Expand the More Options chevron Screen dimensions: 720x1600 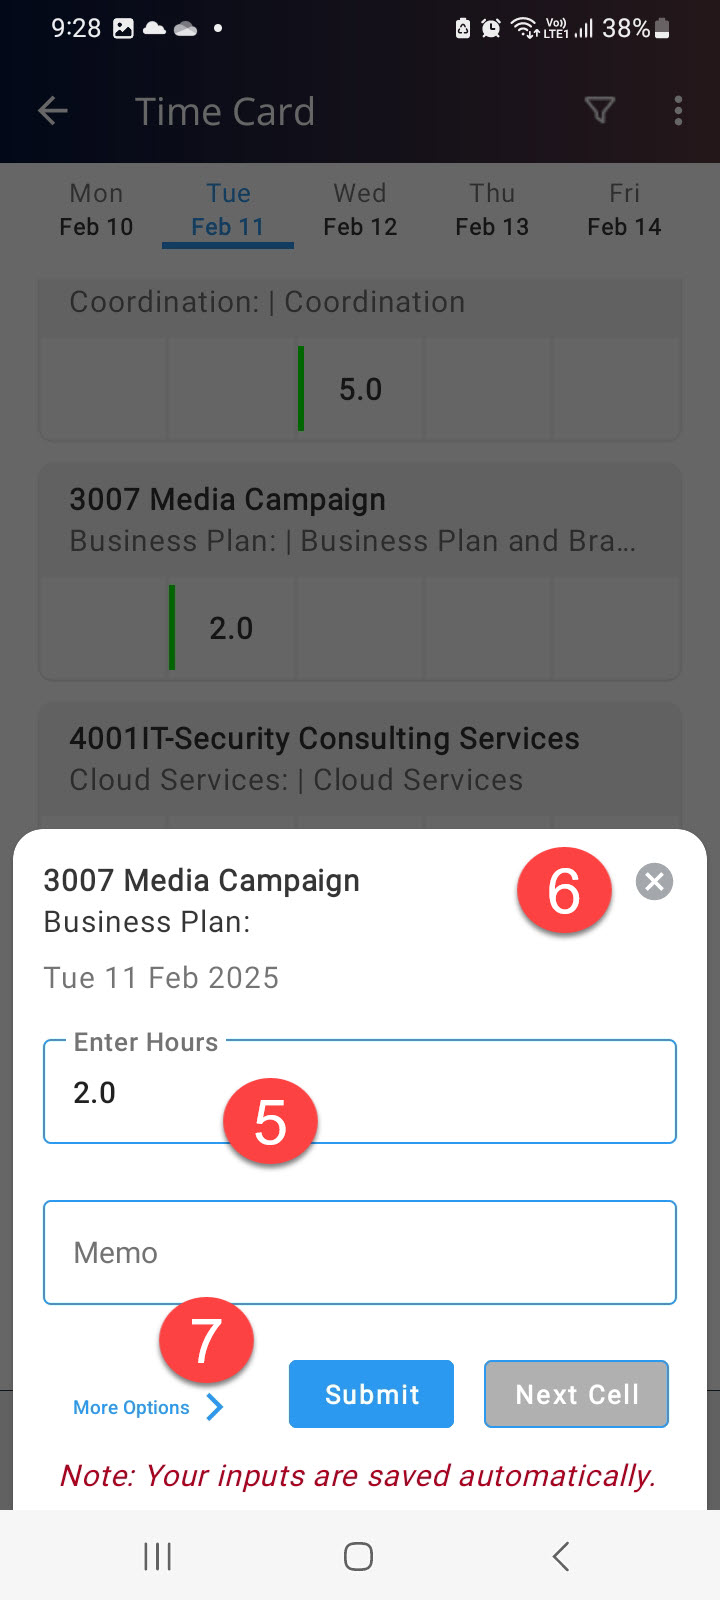[x=214, y=1407]
